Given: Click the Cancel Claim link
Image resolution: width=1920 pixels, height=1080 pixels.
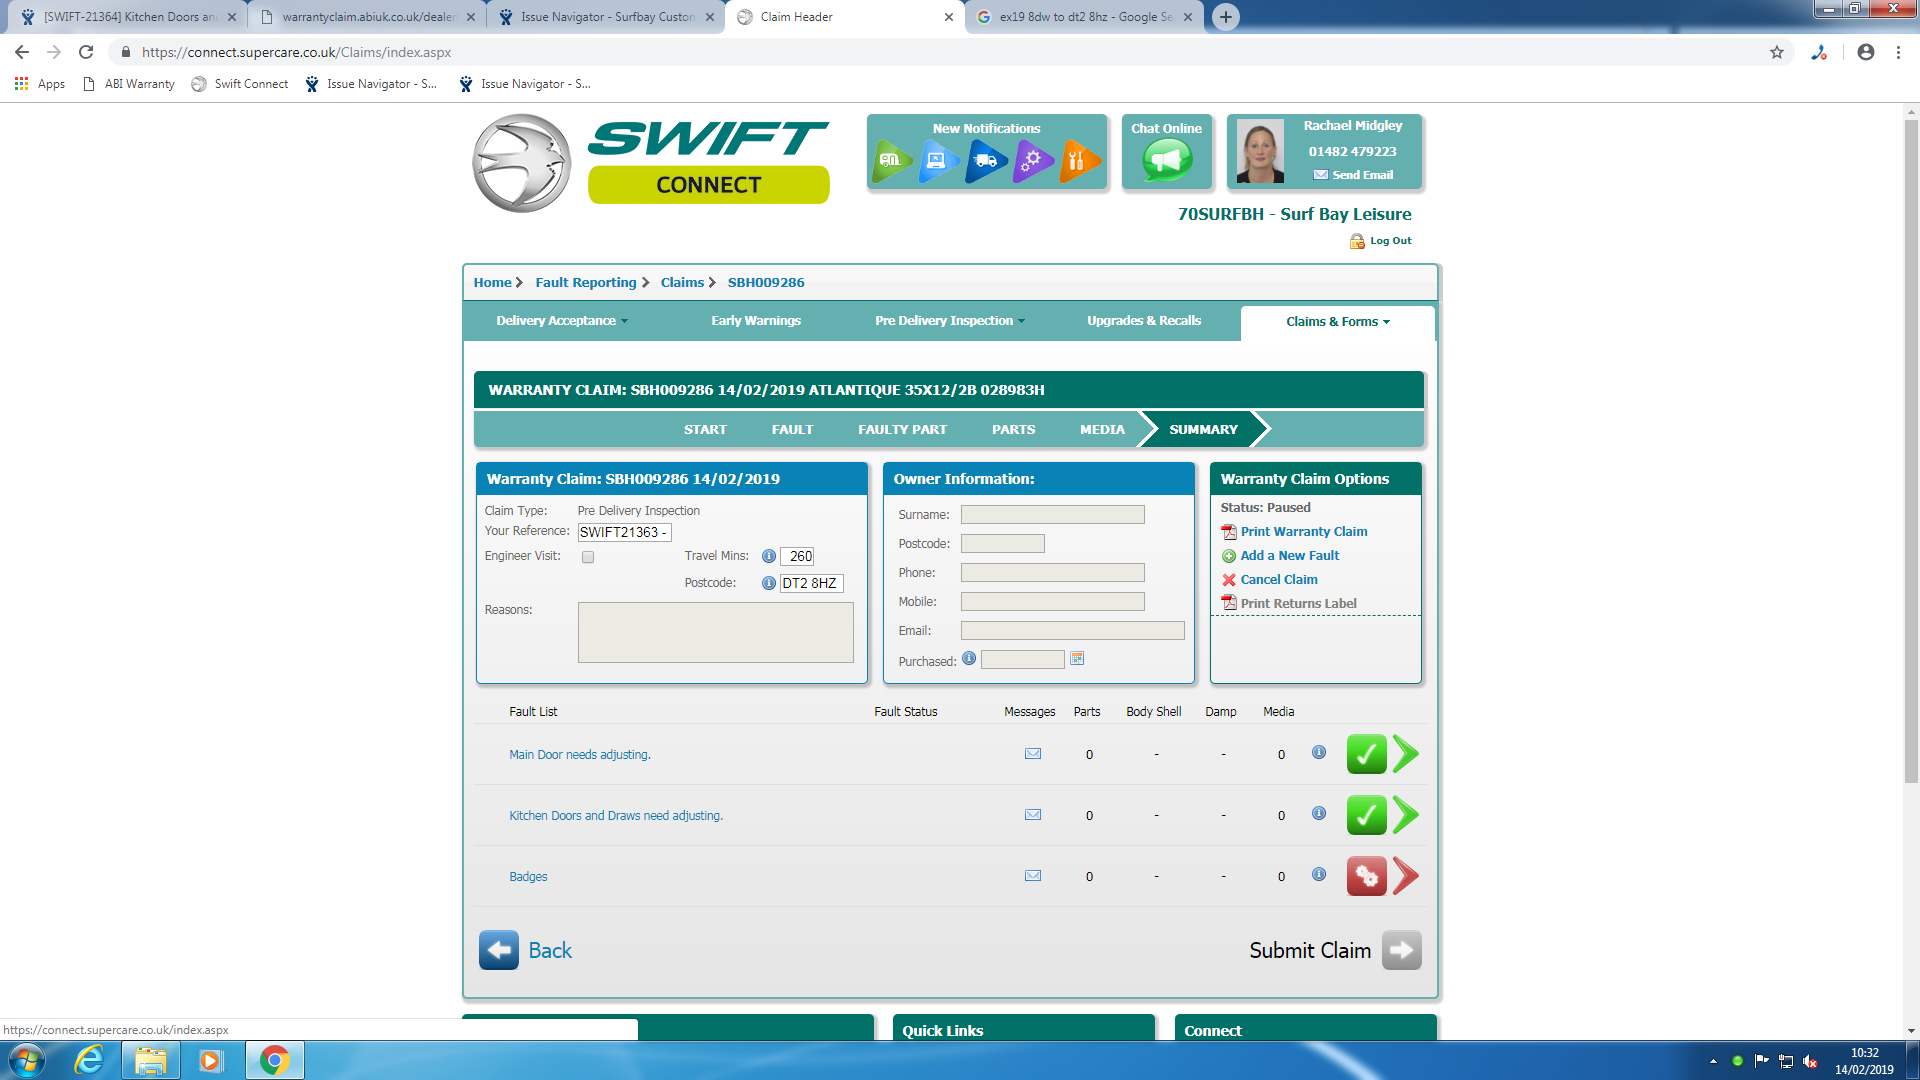Looking at the screenshot, I should (x=1278, y=580).
